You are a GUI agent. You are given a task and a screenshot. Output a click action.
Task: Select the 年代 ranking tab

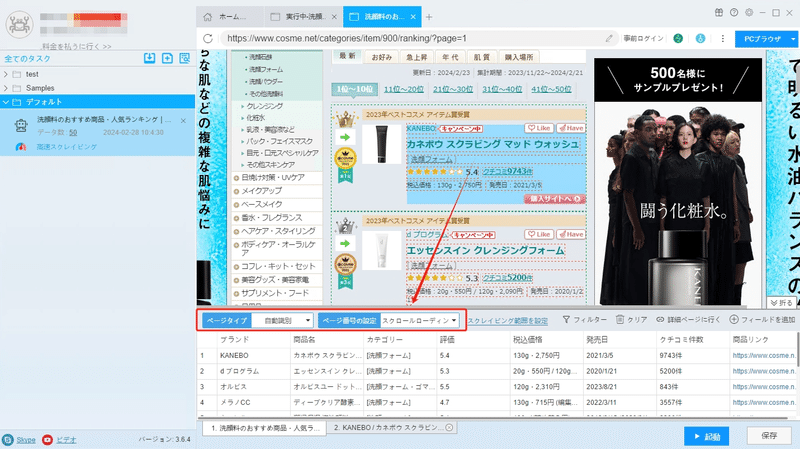click(x=450, y=57)
